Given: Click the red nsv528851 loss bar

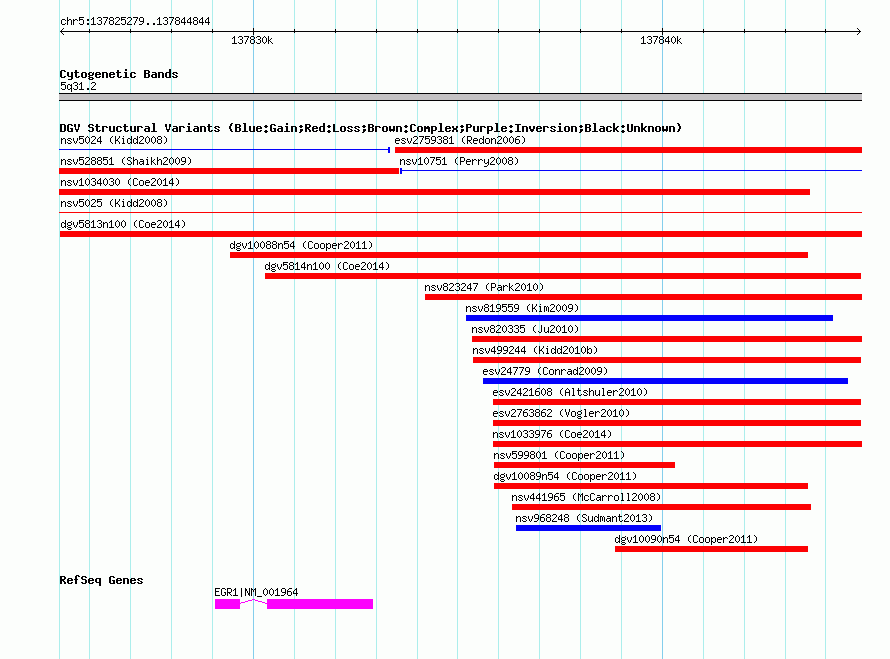Looking at the screenshot, I should pyautogui.click(x=229, y=171).
